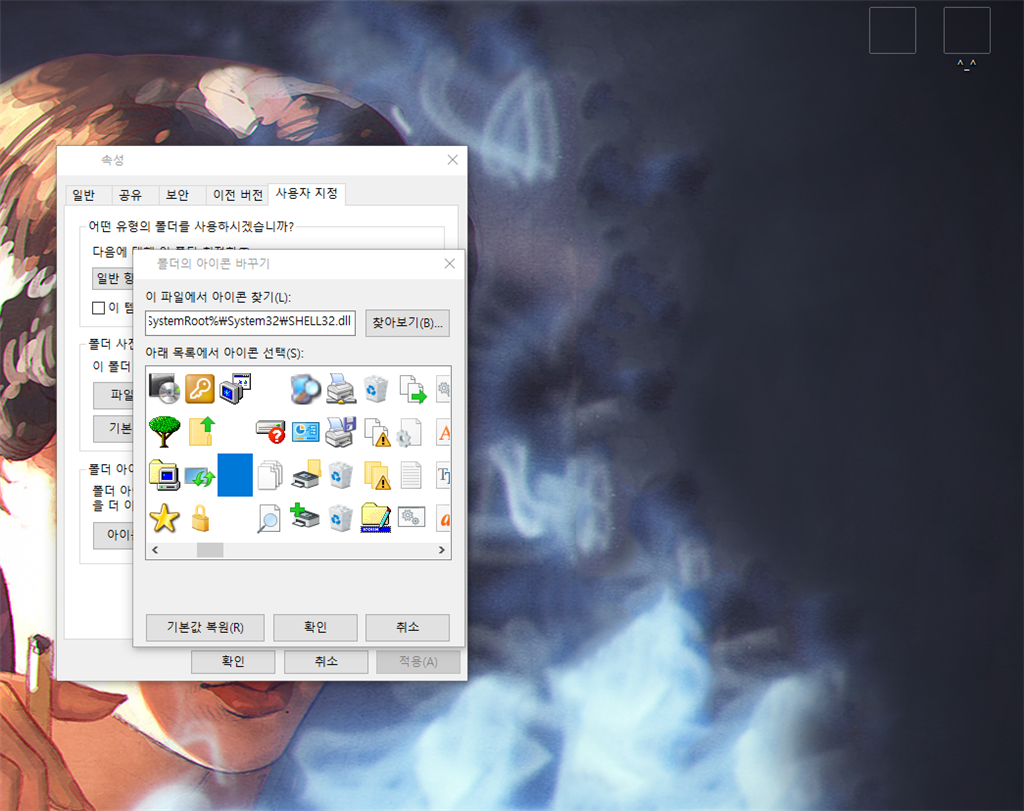Select the 사용자 지정 tab

306,193
